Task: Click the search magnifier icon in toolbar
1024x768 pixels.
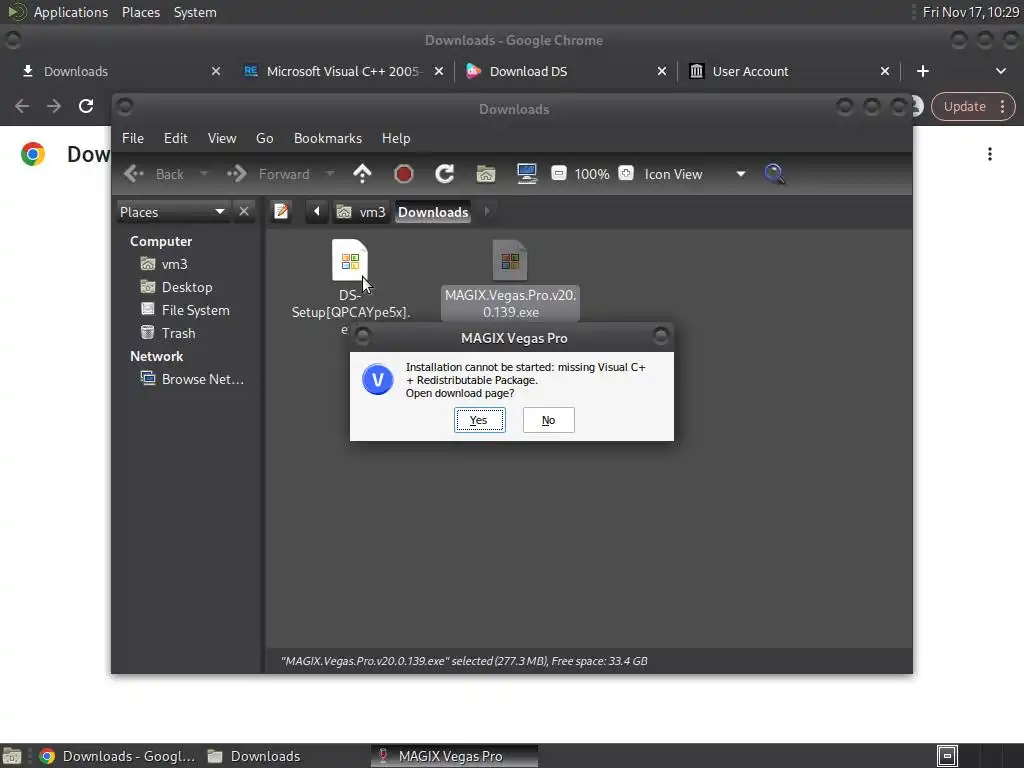Action: 775,174
